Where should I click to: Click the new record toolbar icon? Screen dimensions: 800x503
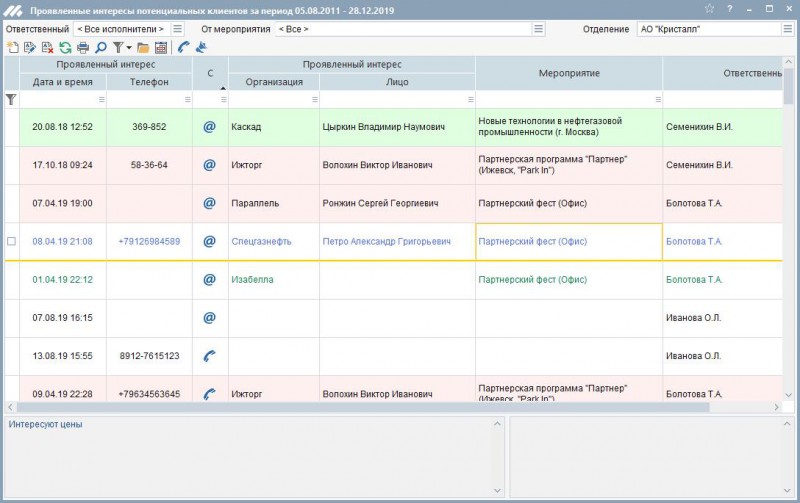[x=12, y=47]
